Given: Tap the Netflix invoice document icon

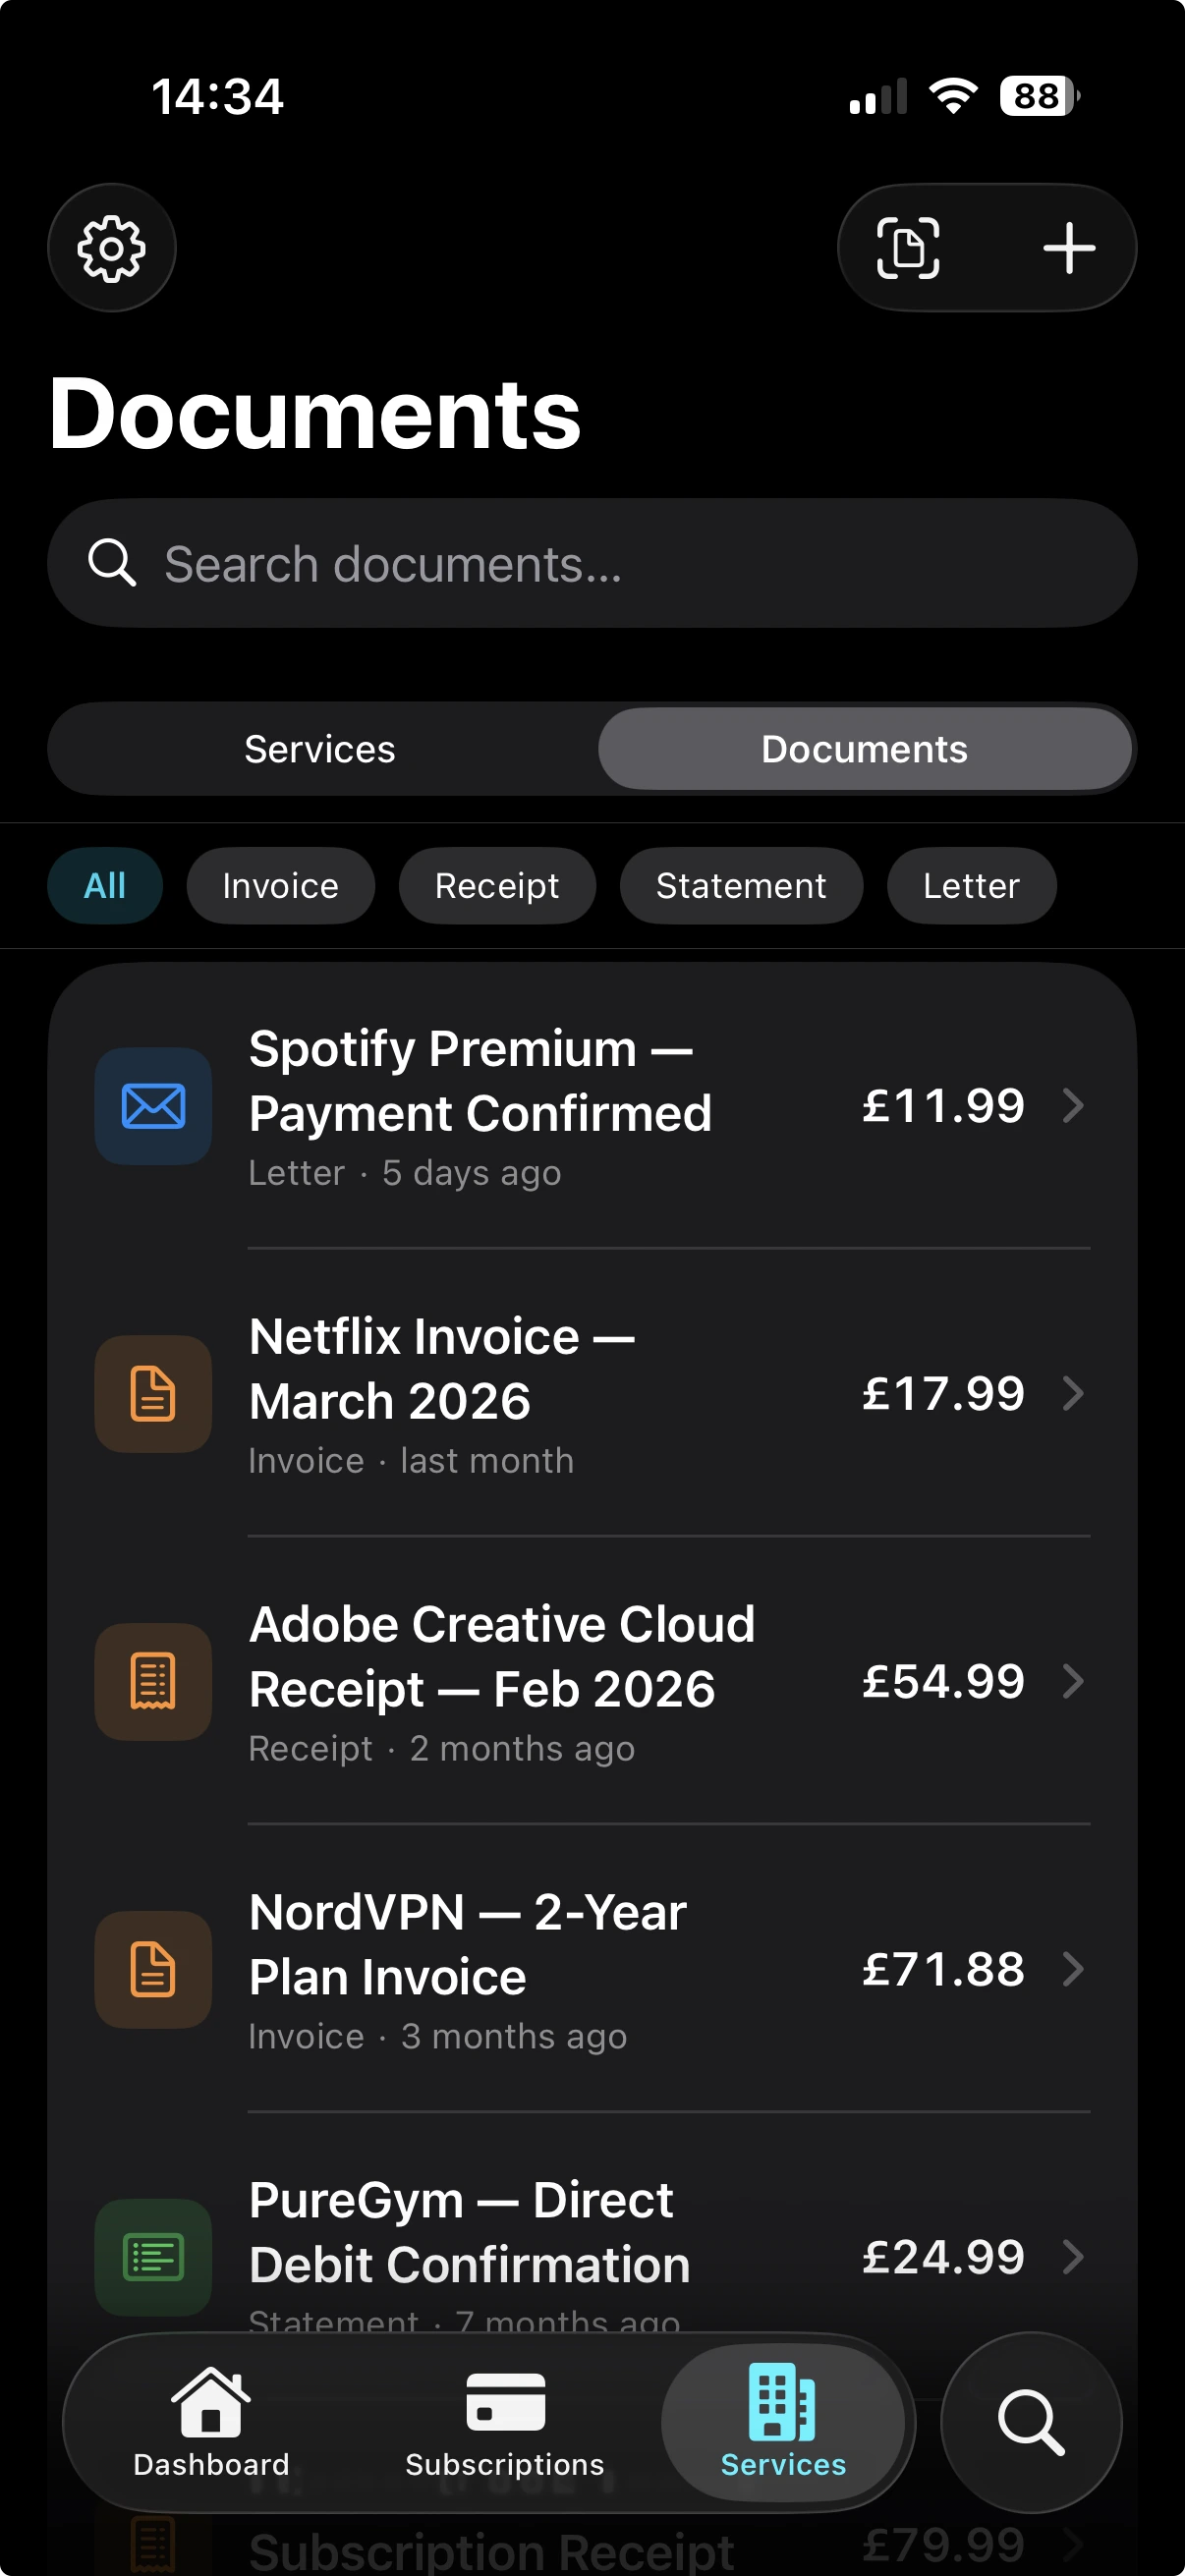Looking at the screenshot, I should click(x=153, y=1394).
